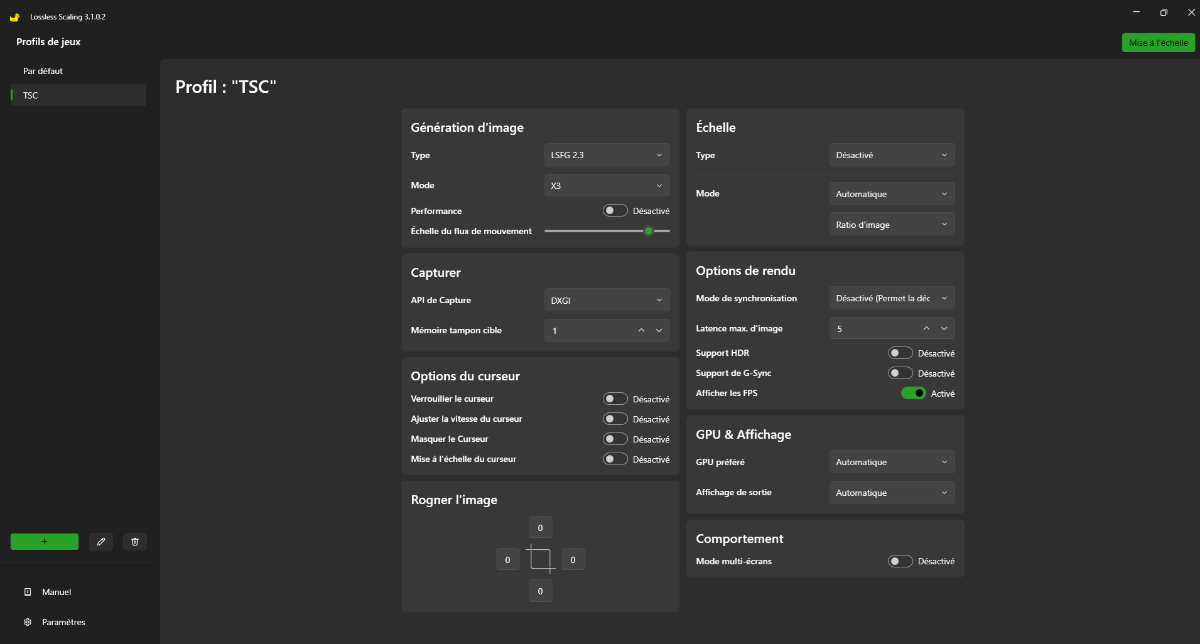Restore down the application window
1200x644 pixels.
coord(1163,12)
